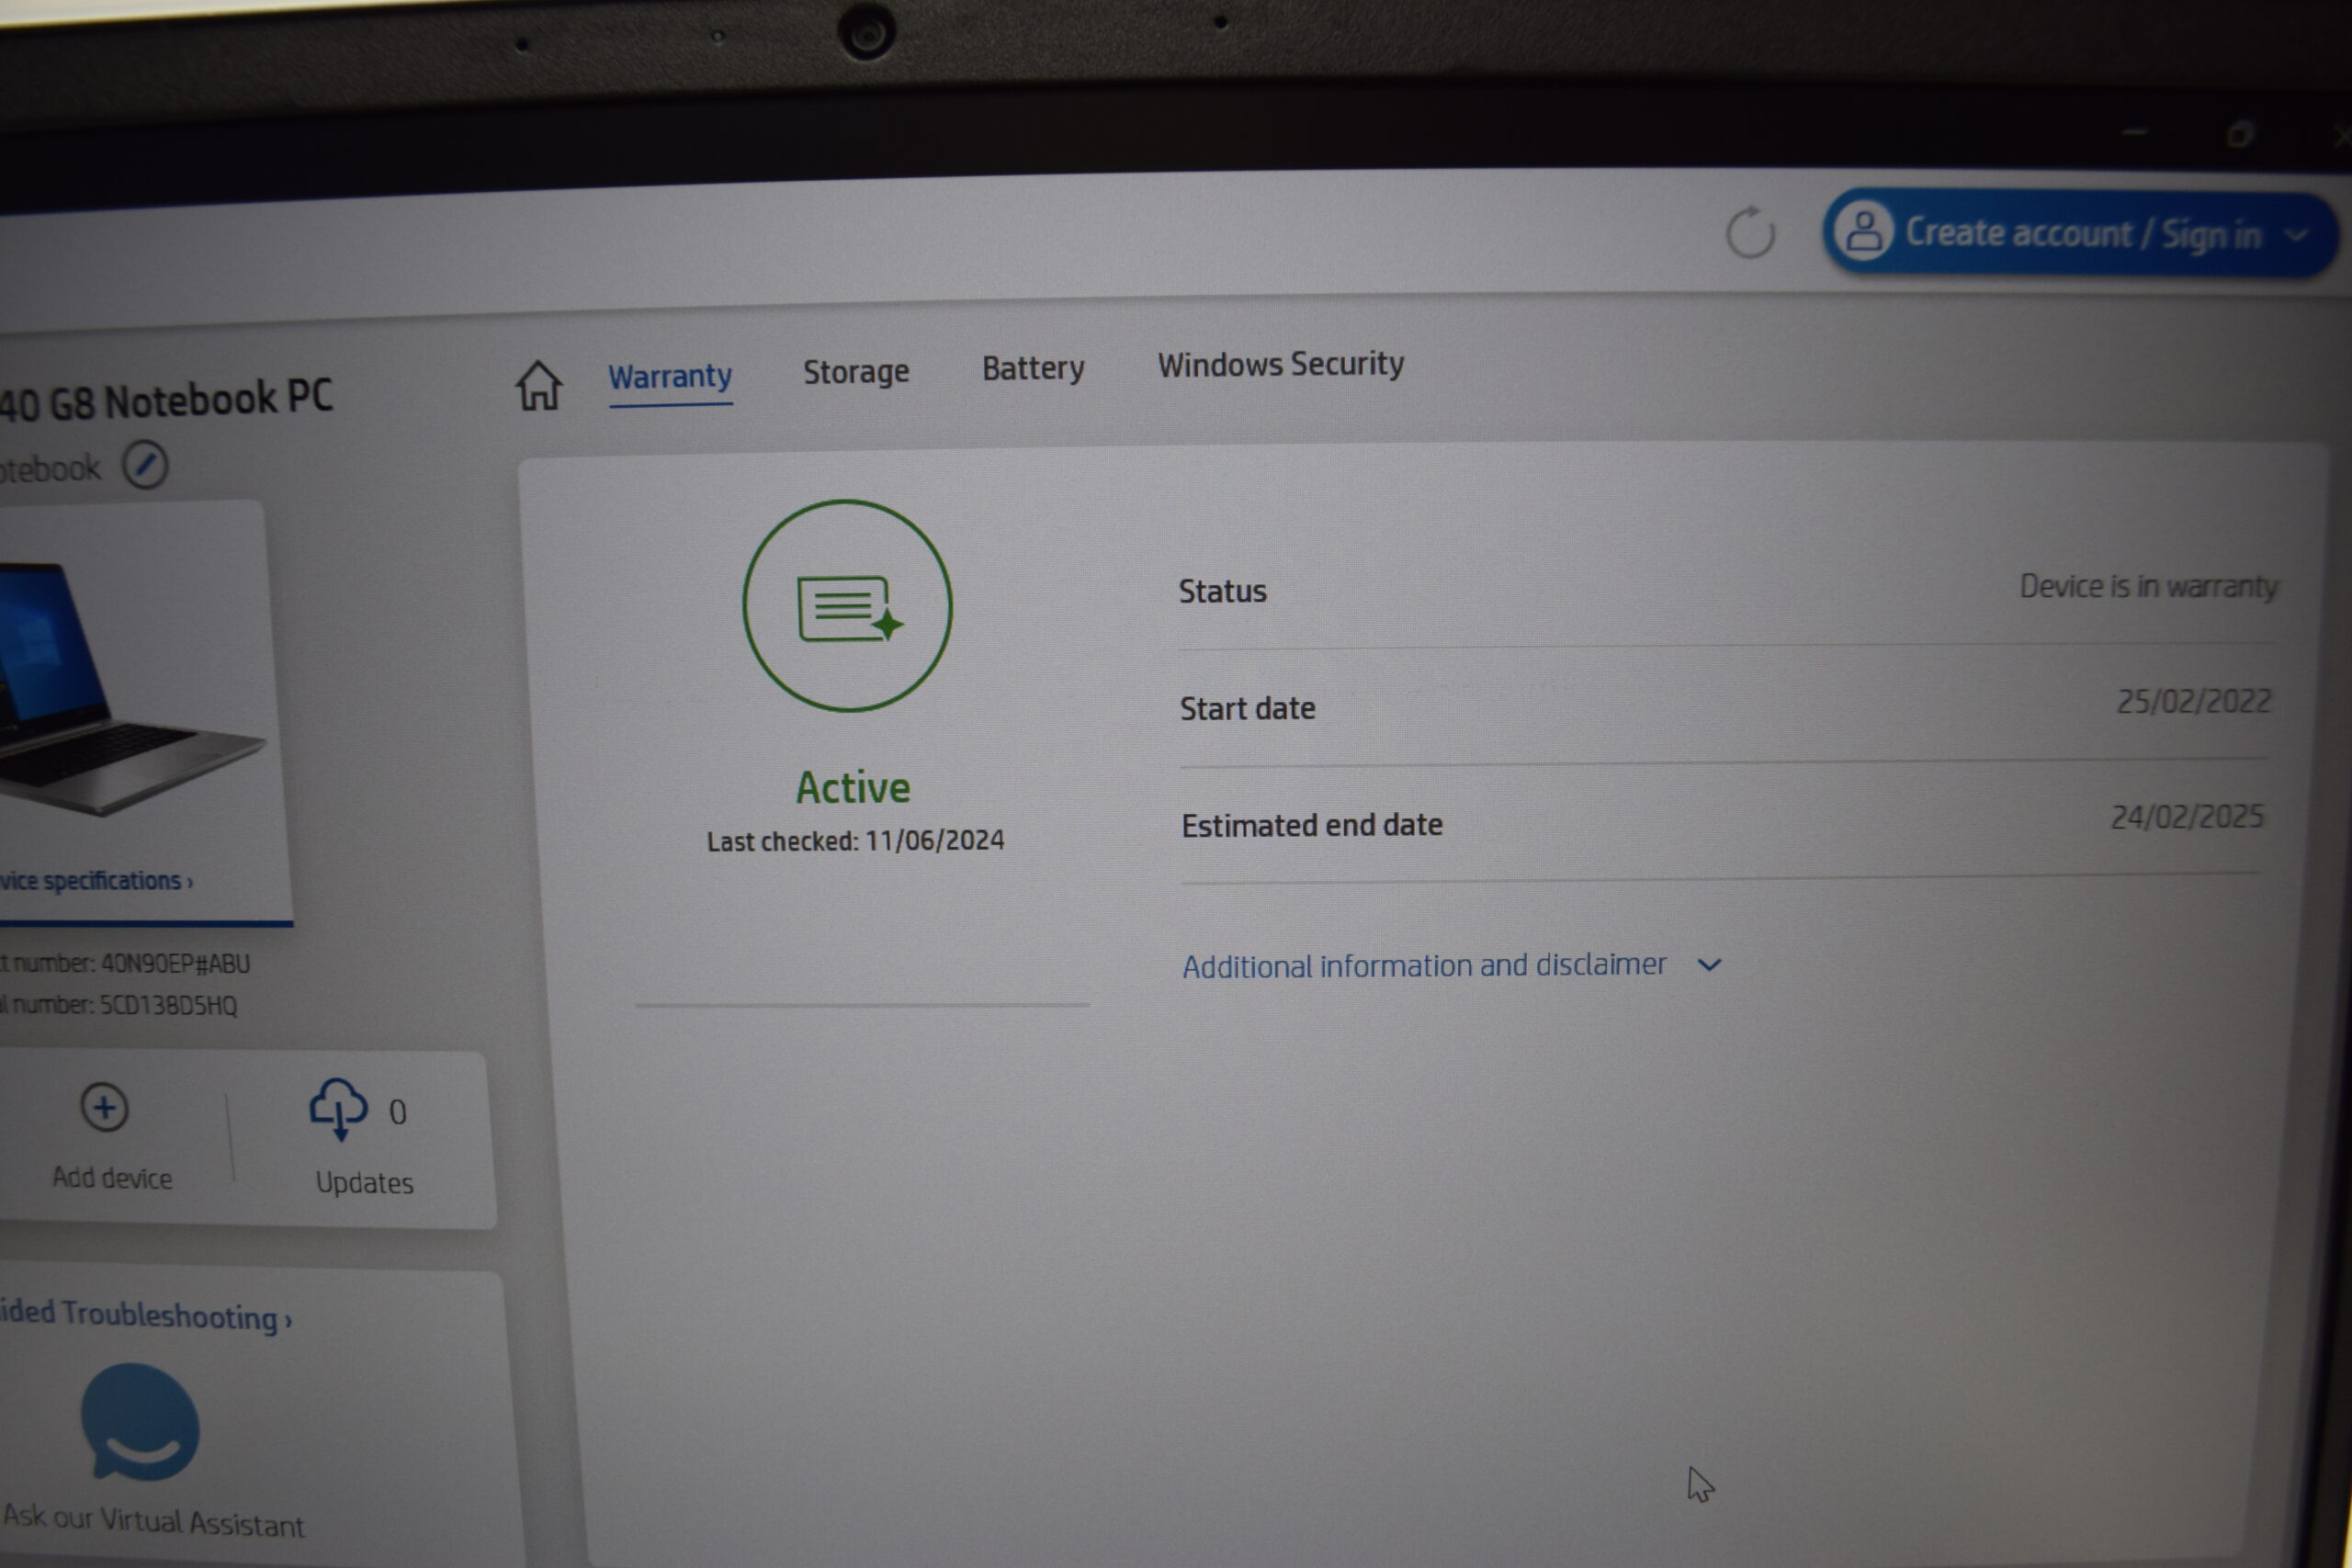Screen dimensions: 2352x1568
Task: Click the 24/02/2025 end date value
Action: click(2187, 817)
